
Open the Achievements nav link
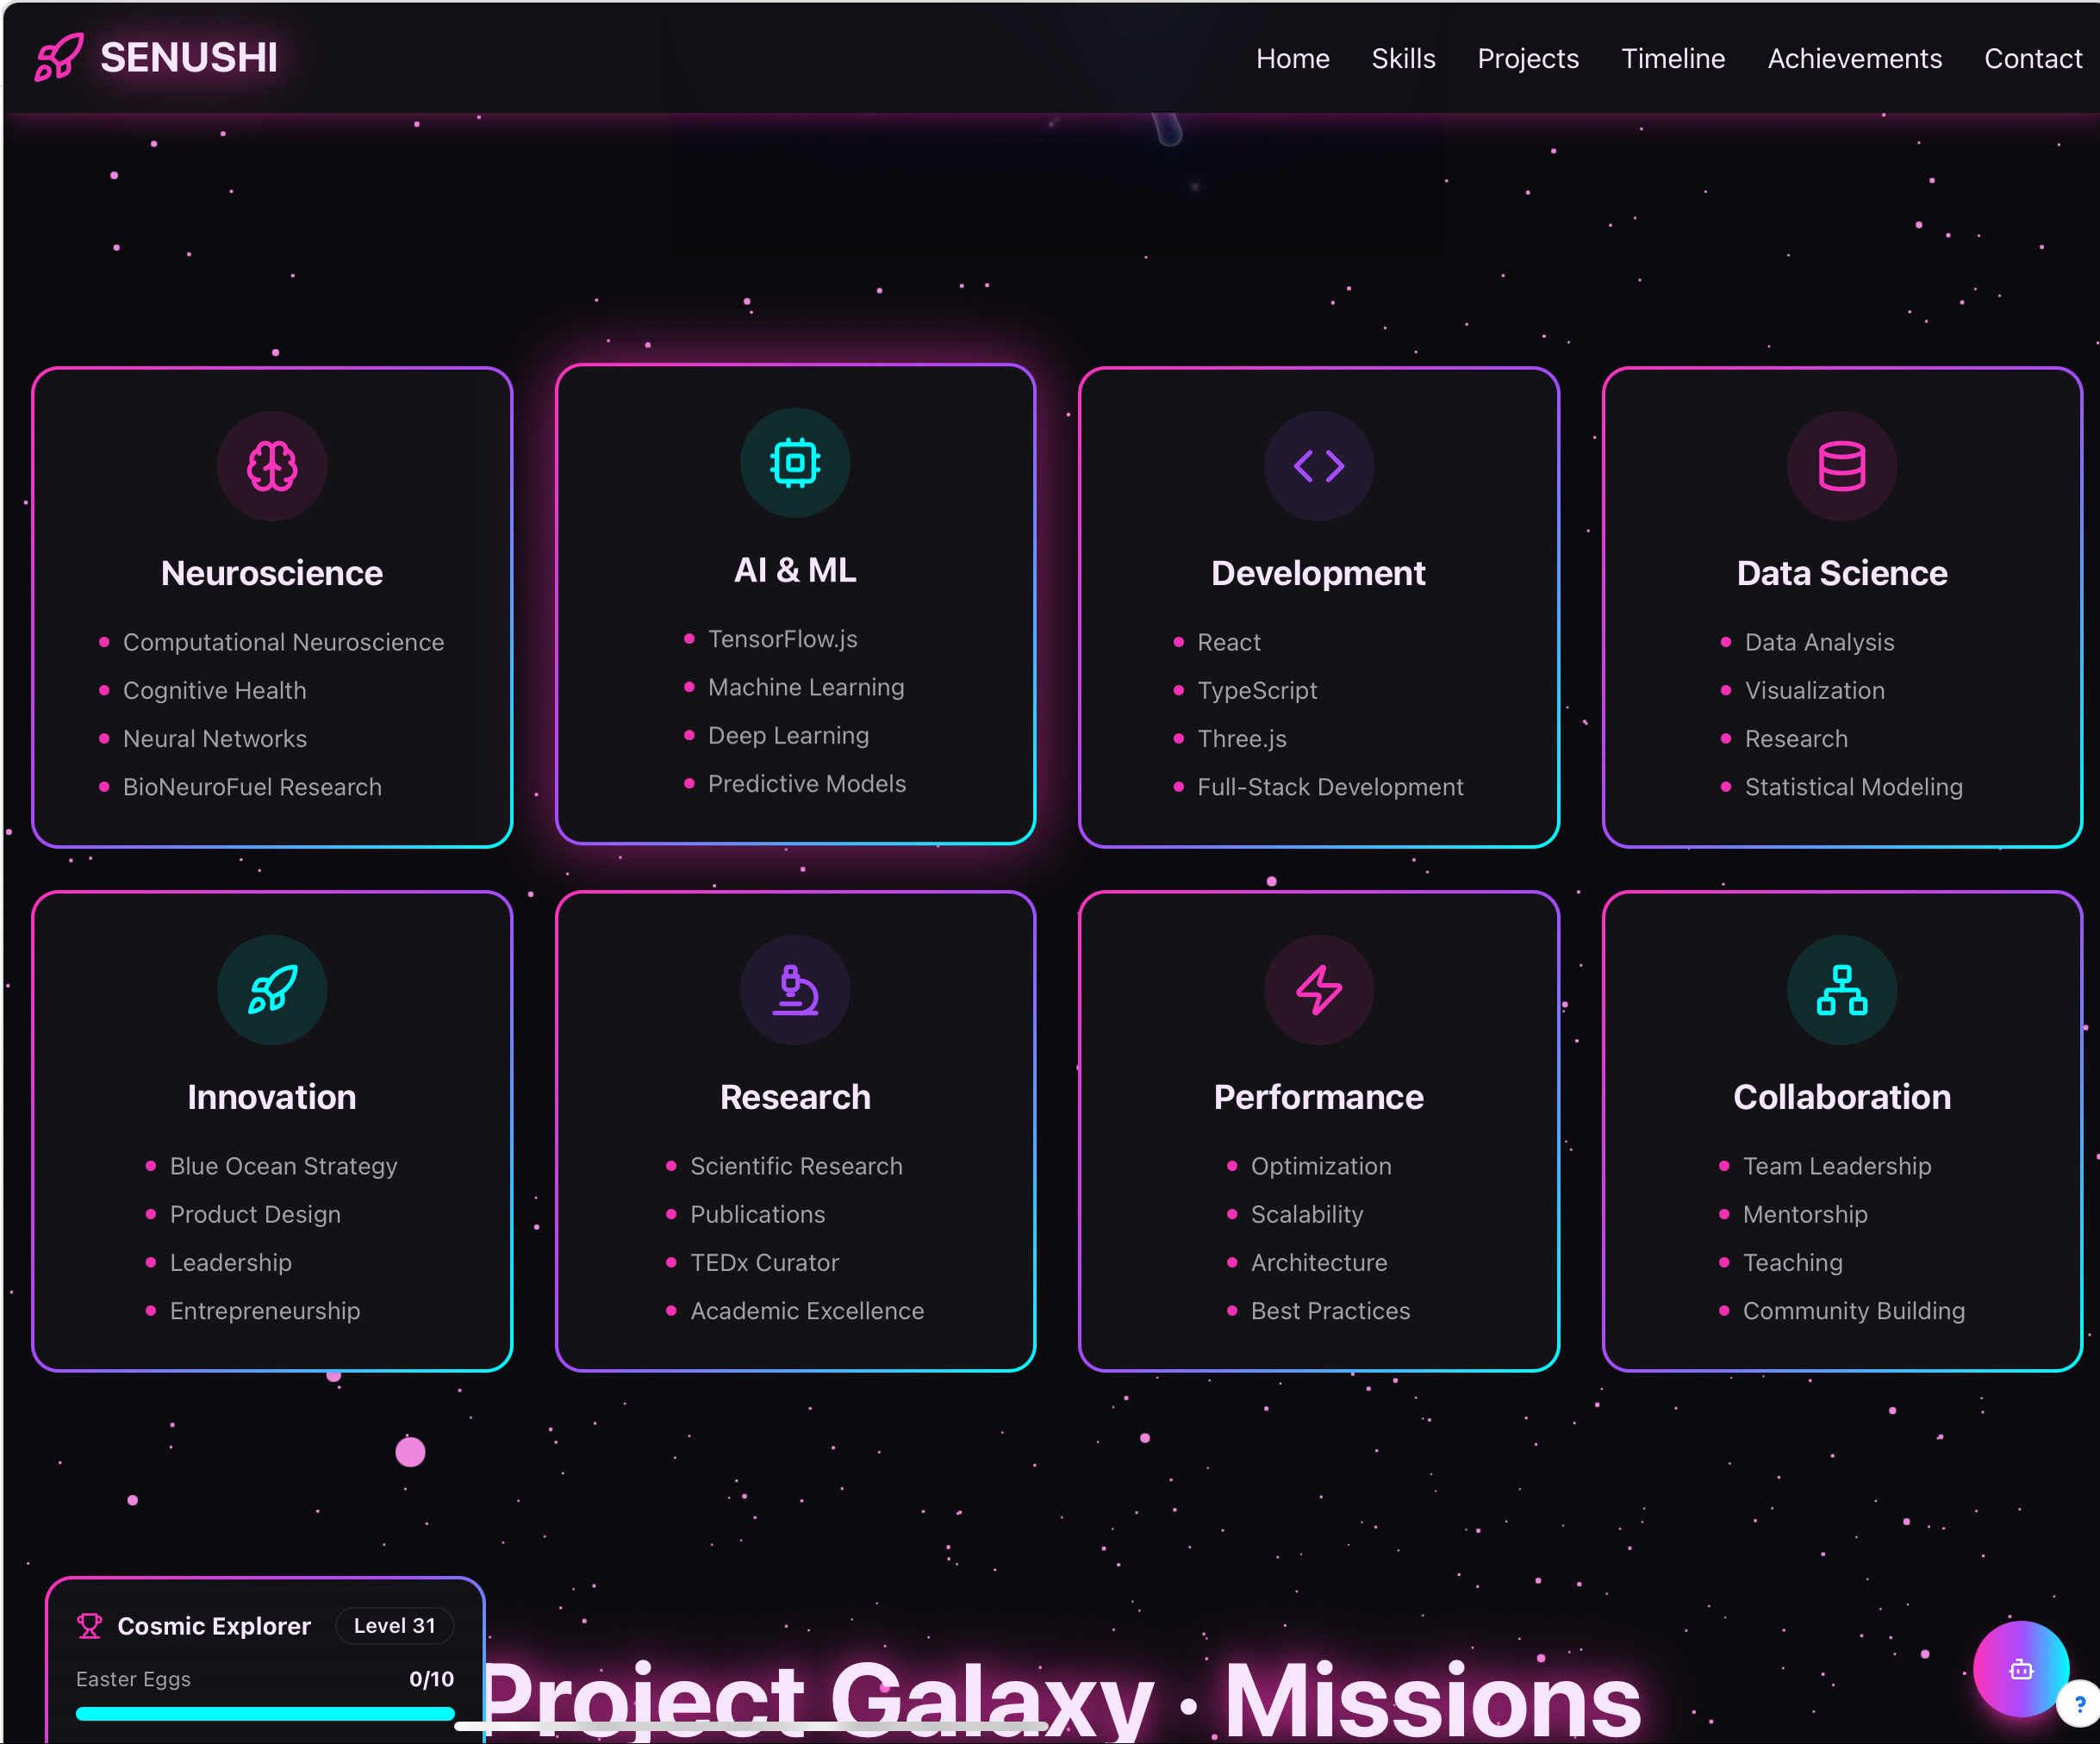click(1854, 59)
